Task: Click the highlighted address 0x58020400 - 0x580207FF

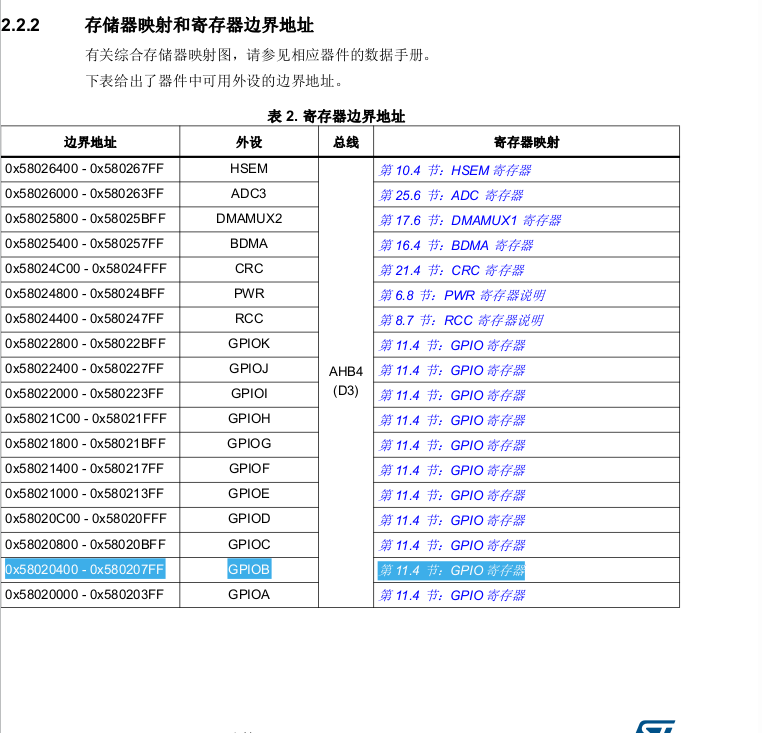Action: click(85, 570)
